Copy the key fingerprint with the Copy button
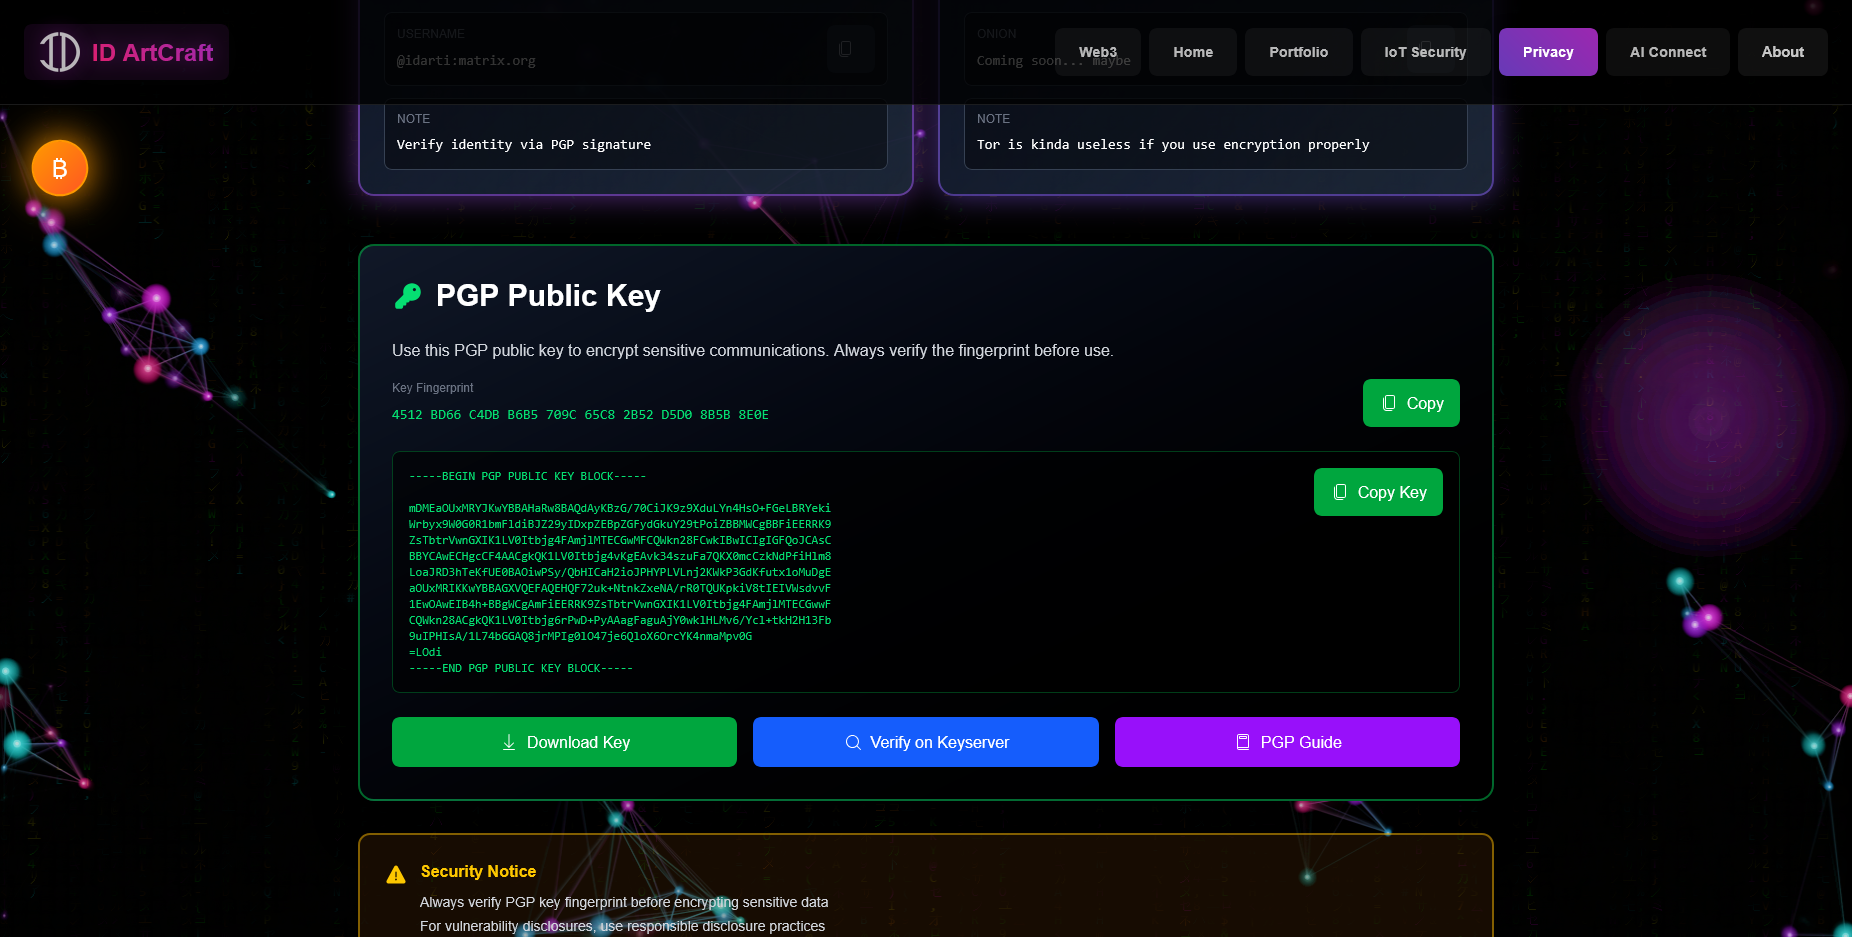Viewport: 1852px width, 937px height. coord(1410,403)
